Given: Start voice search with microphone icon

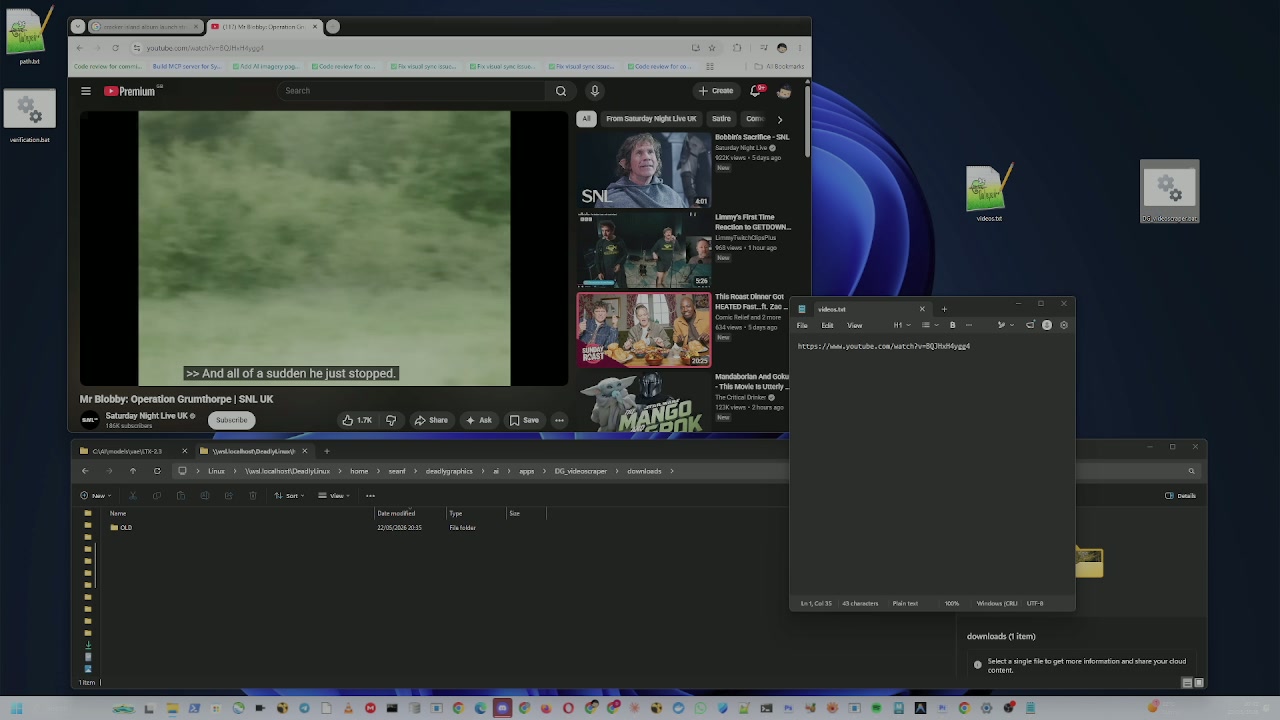Looking at the screenshot, I should [x=595, y=91].
